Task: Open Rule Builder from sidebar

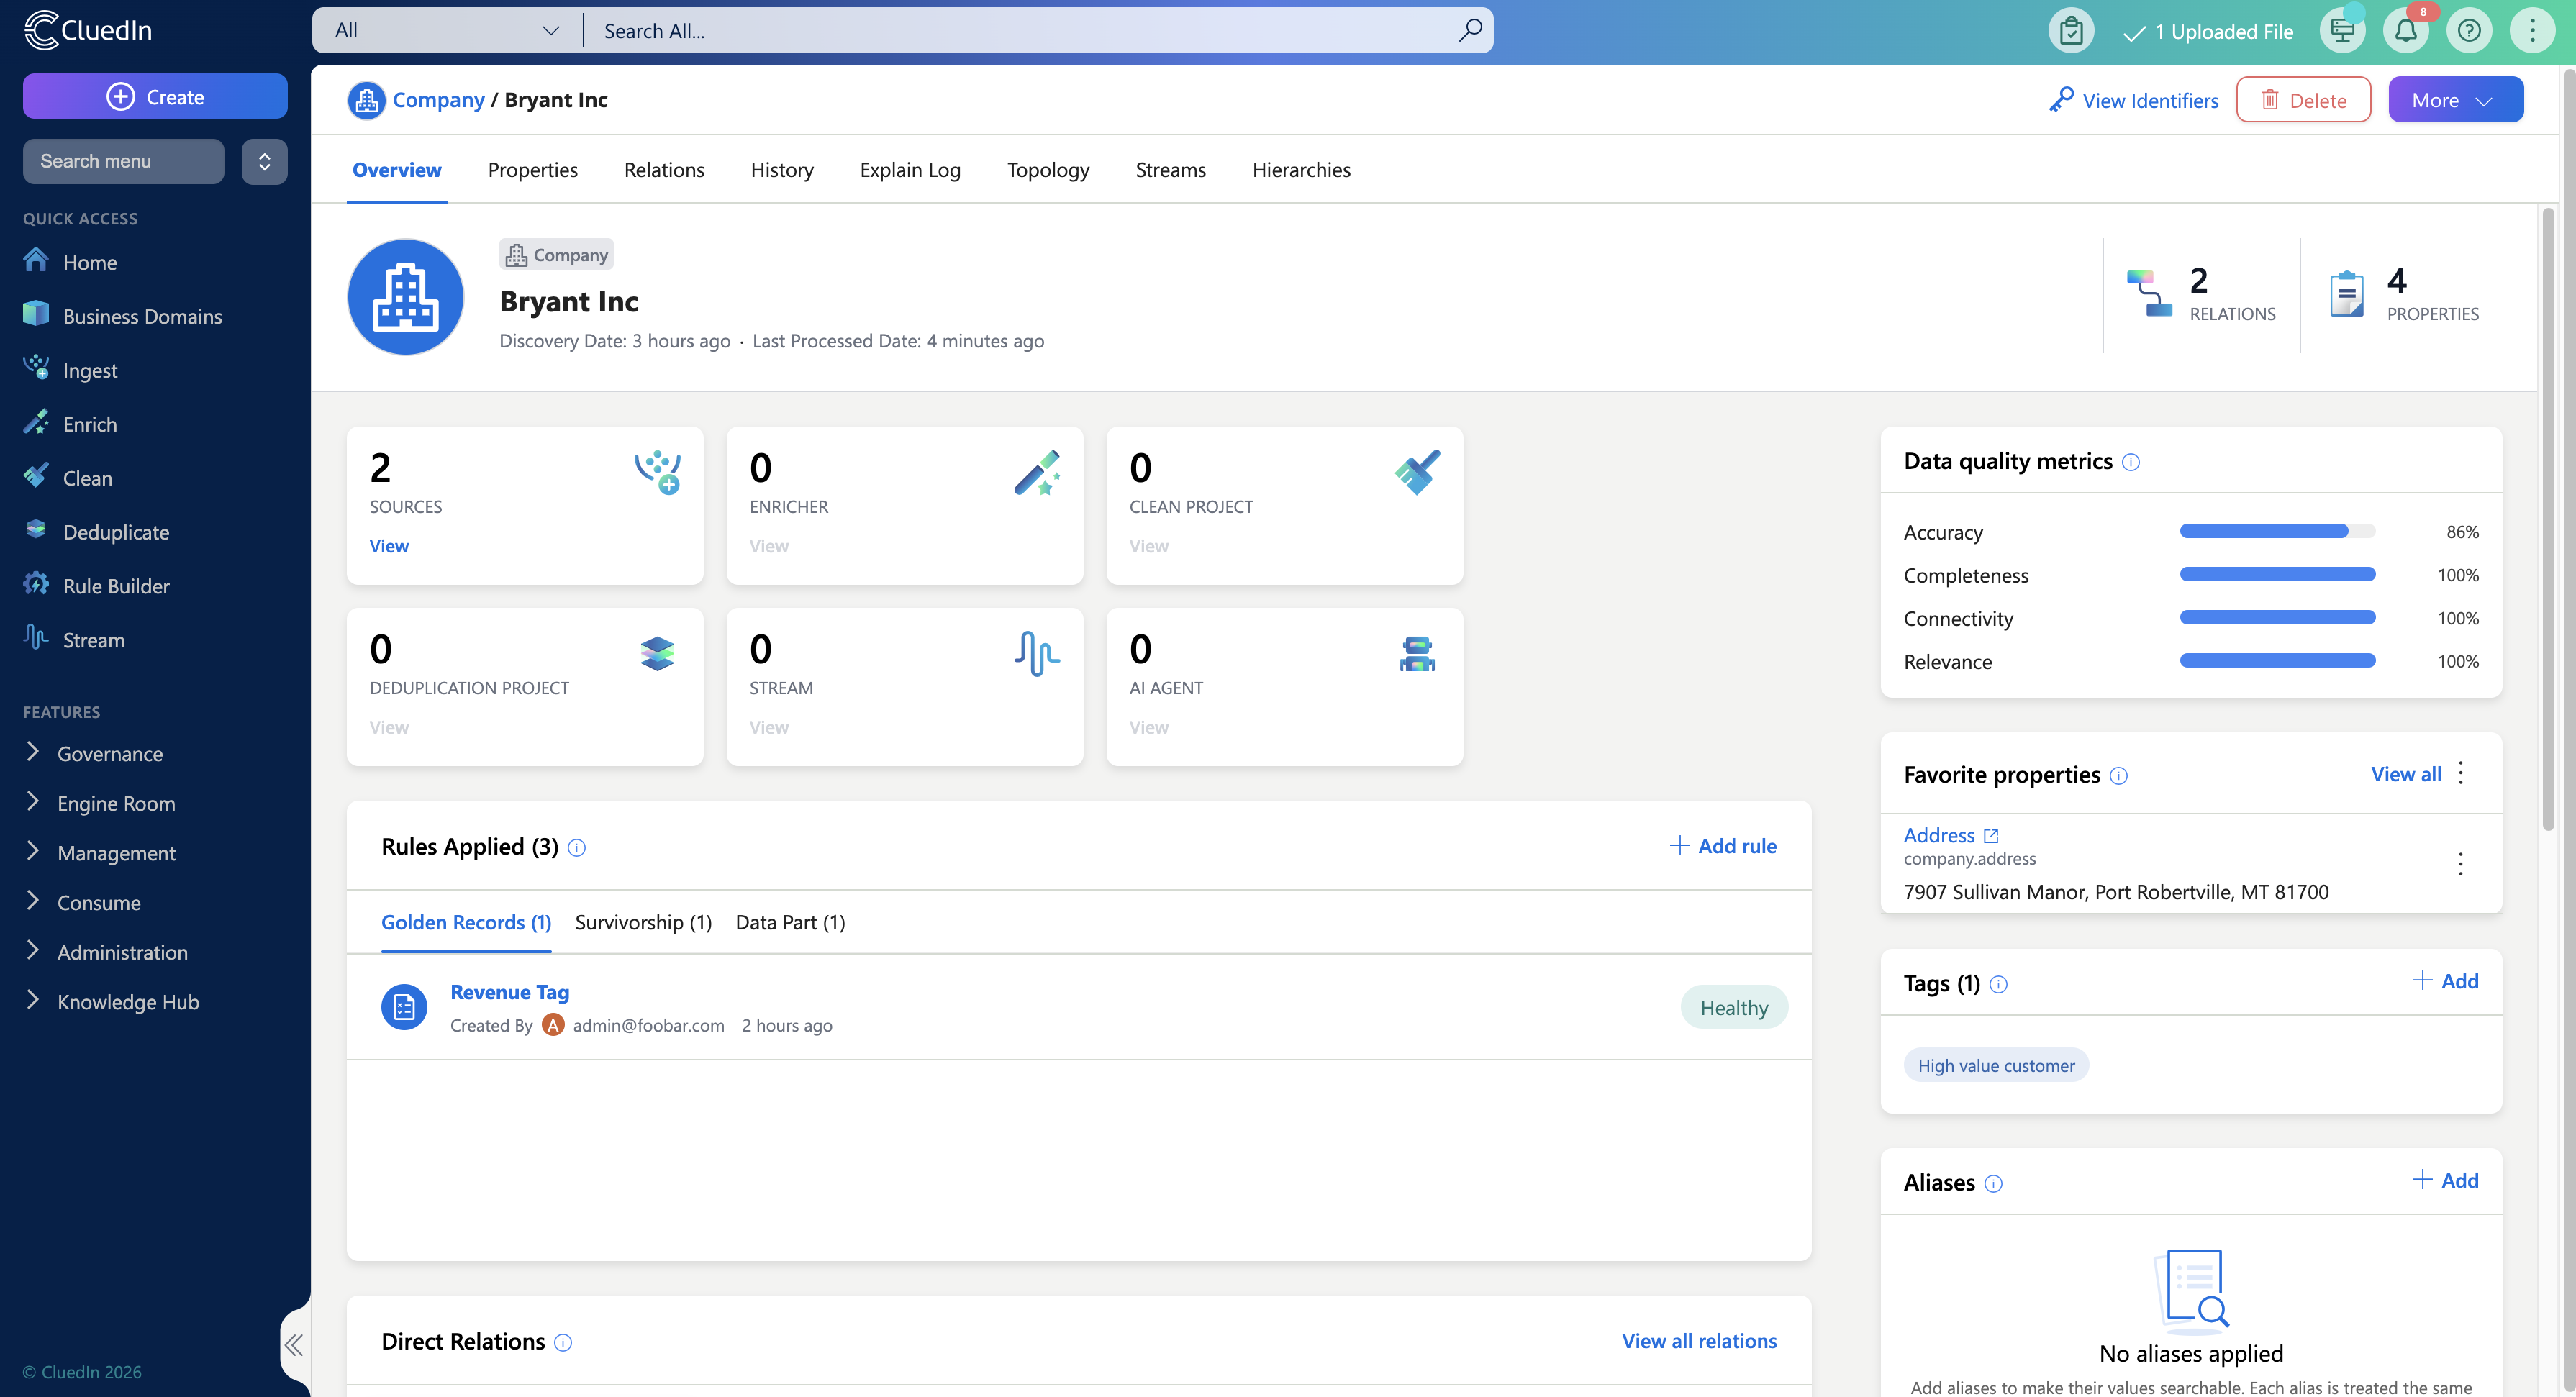Action: coord(116,586)
